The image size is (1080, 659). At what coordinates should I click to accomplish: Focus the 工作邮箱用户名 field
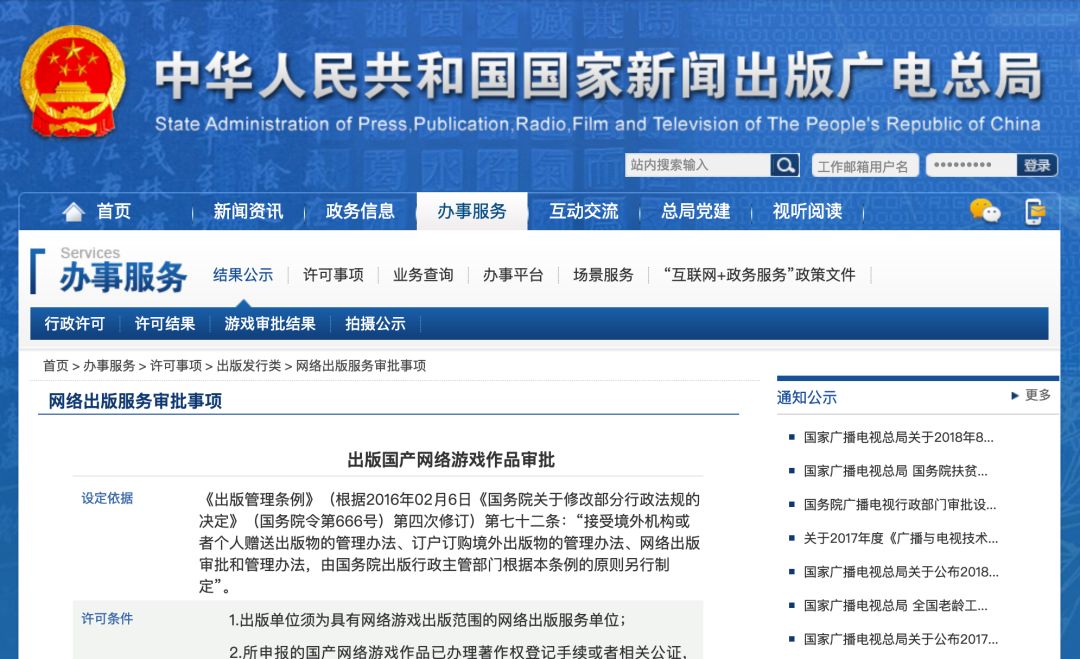(x=865, y=165)
